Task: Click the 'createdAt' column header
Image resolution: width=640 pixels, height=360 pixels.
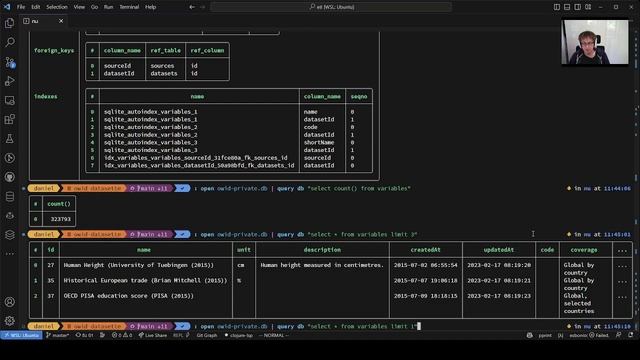Action: [425, 250]
